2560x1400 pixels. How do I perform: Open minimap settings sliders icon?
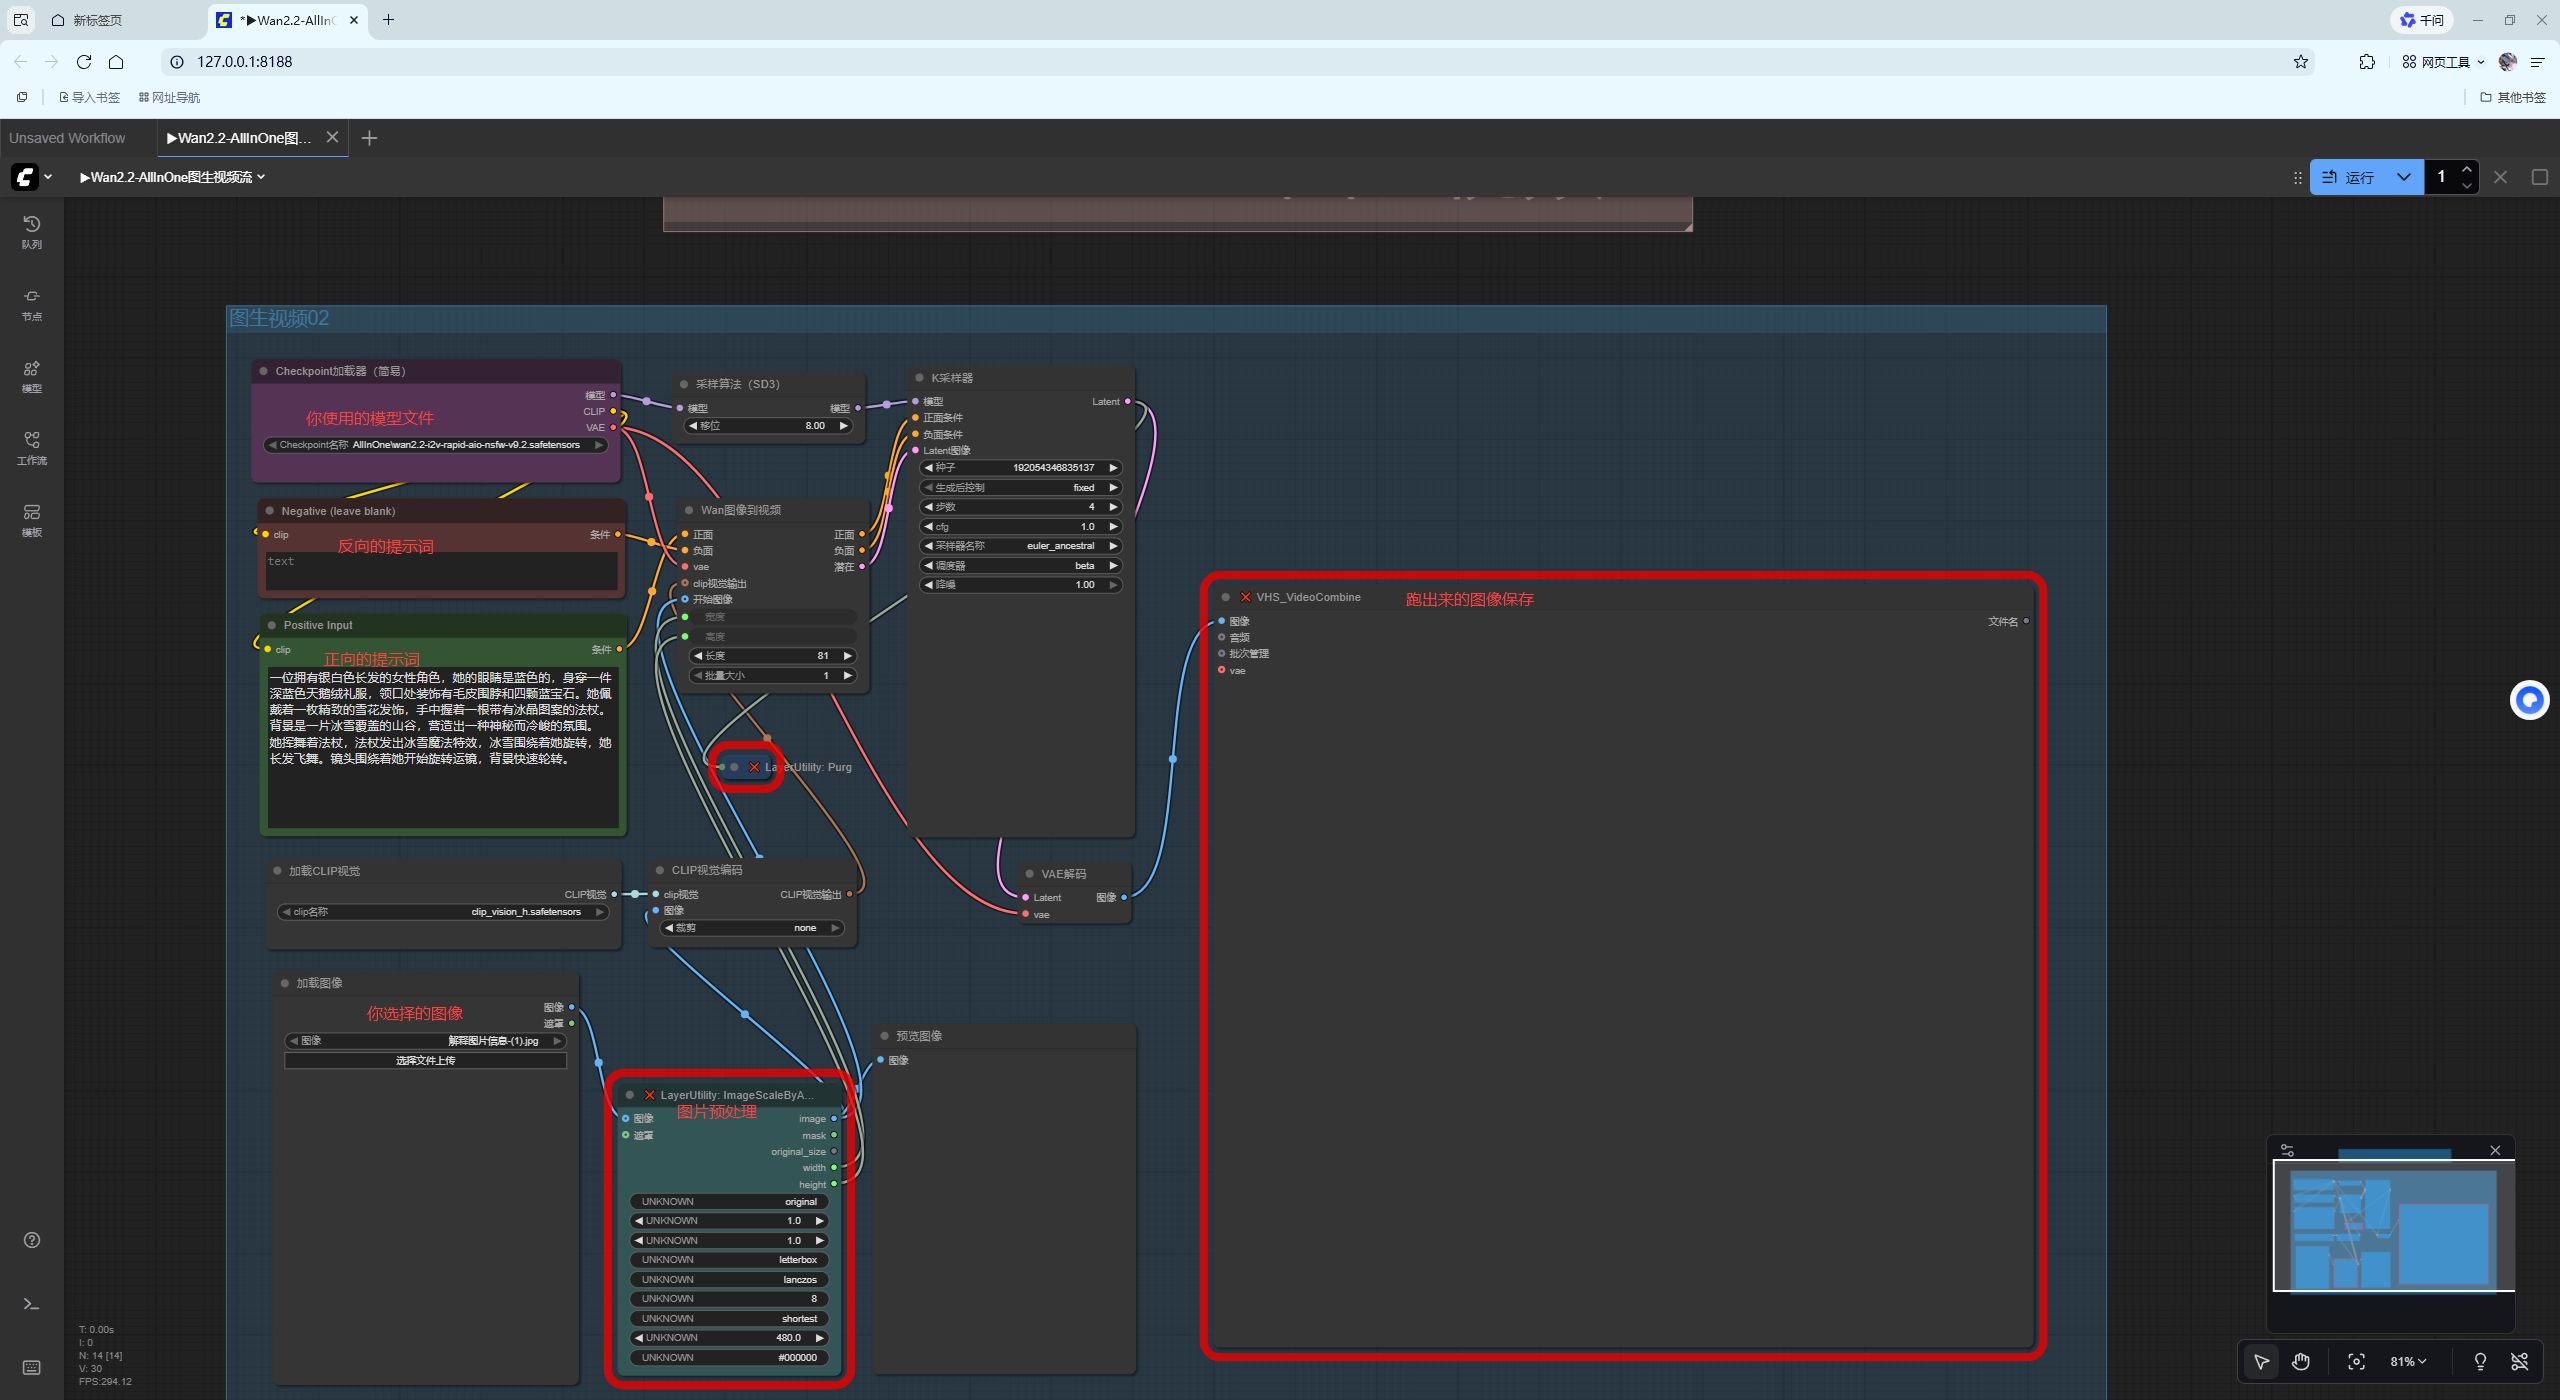[2287, 1150]
